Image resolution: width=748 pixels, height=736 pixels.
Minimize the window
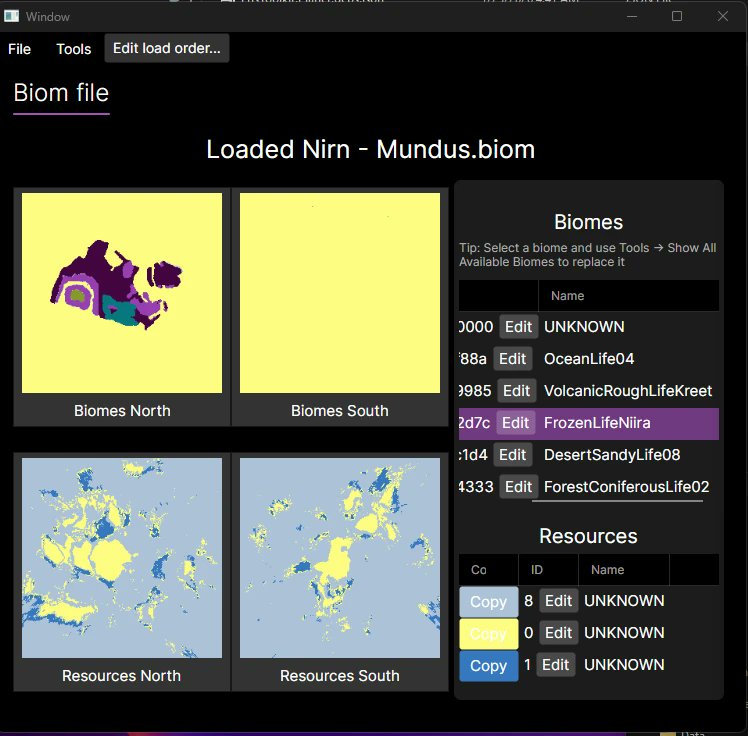[632, 16]
